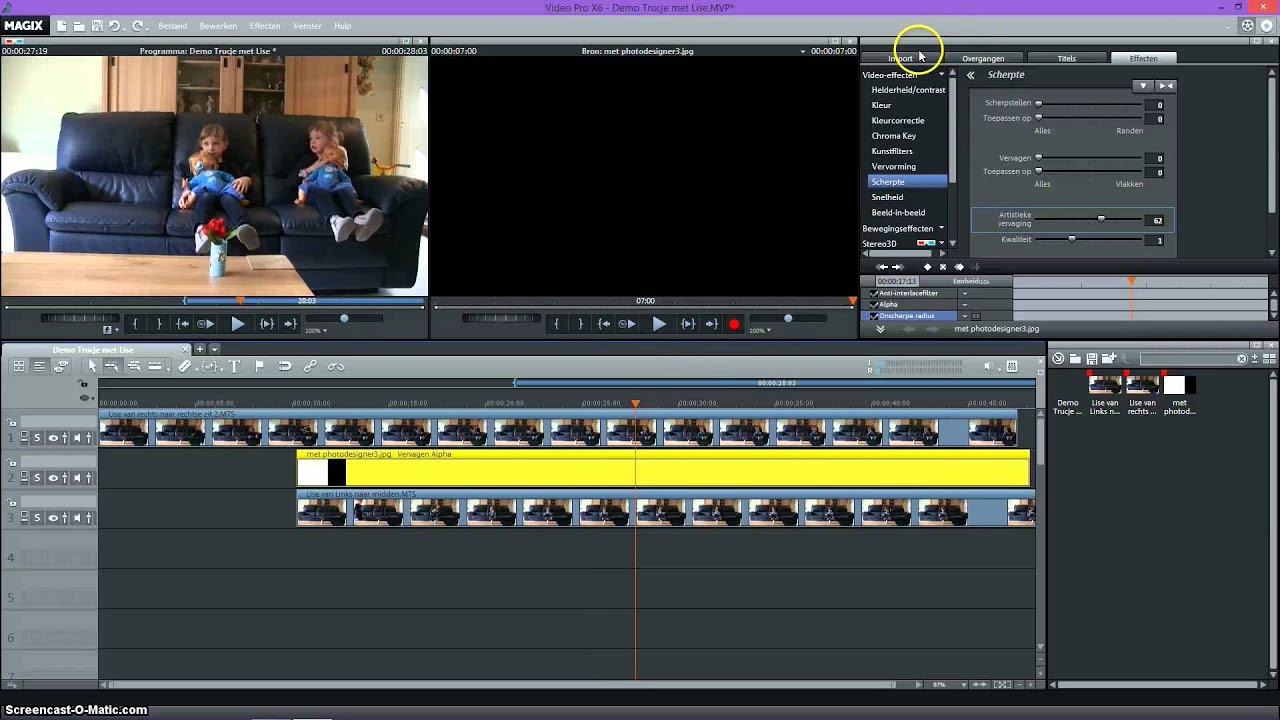
Task: Select Kunstfilters effect
Action: (x=892, y=151)
